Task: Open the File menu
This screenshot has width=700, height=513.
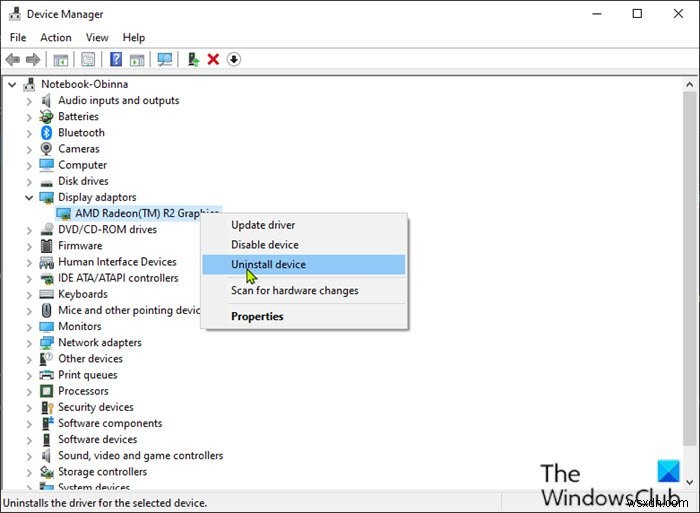Action: [18, 38]
